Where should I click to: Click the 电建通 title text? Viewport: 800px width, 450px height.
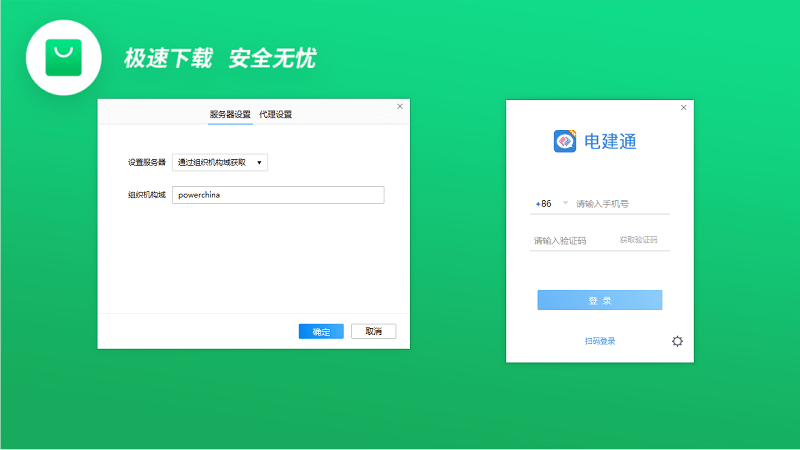pyautogui.click(x=610, y=141)
